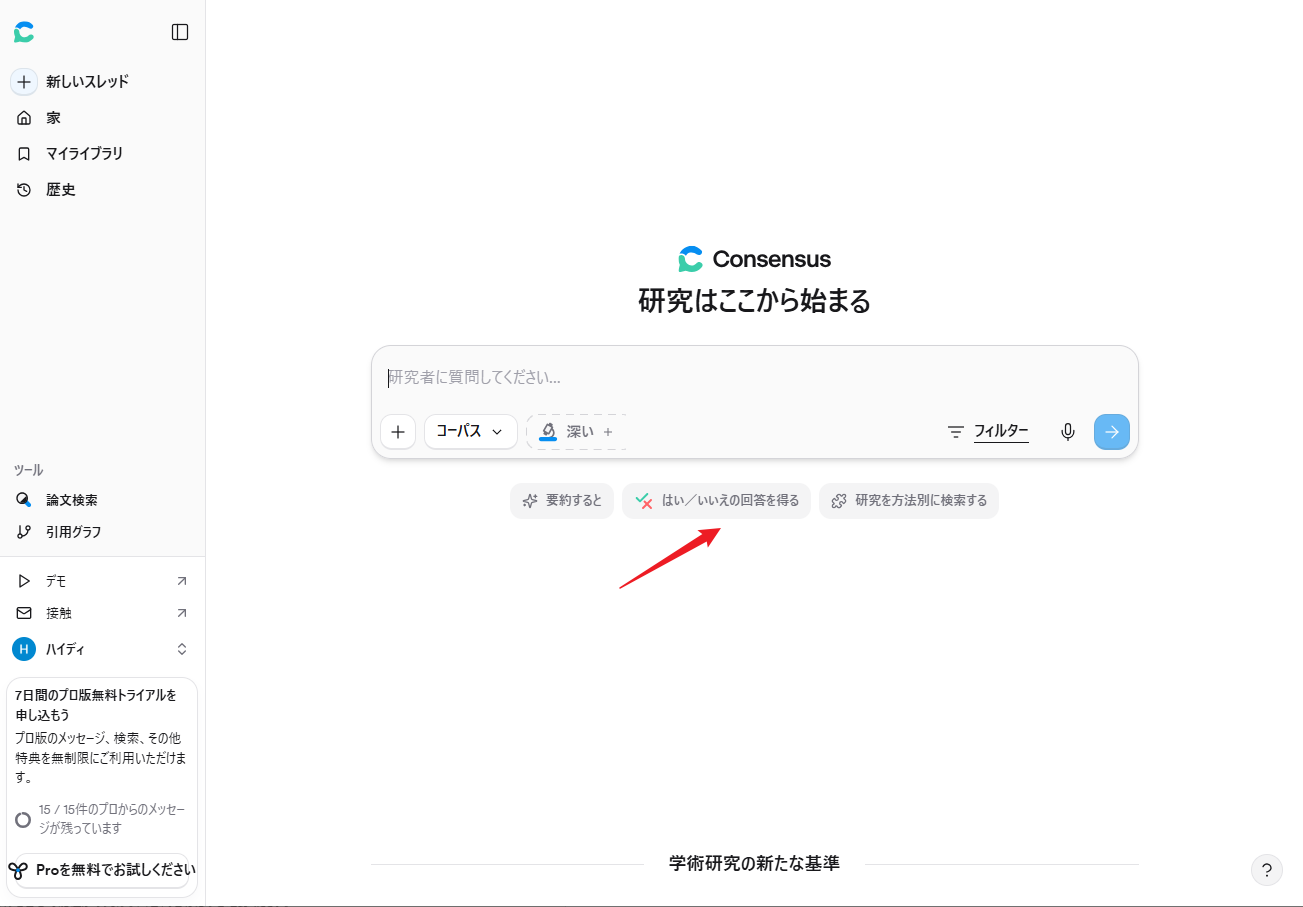Select the 要約すると suggestion chip
1303x907 pixels.
[562, 501]
